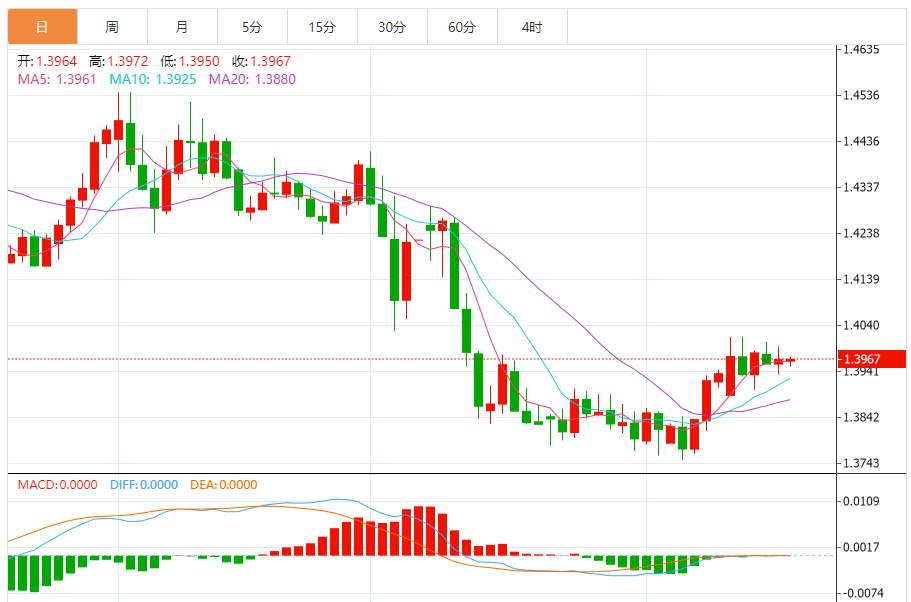
Task: Switch to the 月 monthly tab
Action: click(x=182, y=27)
